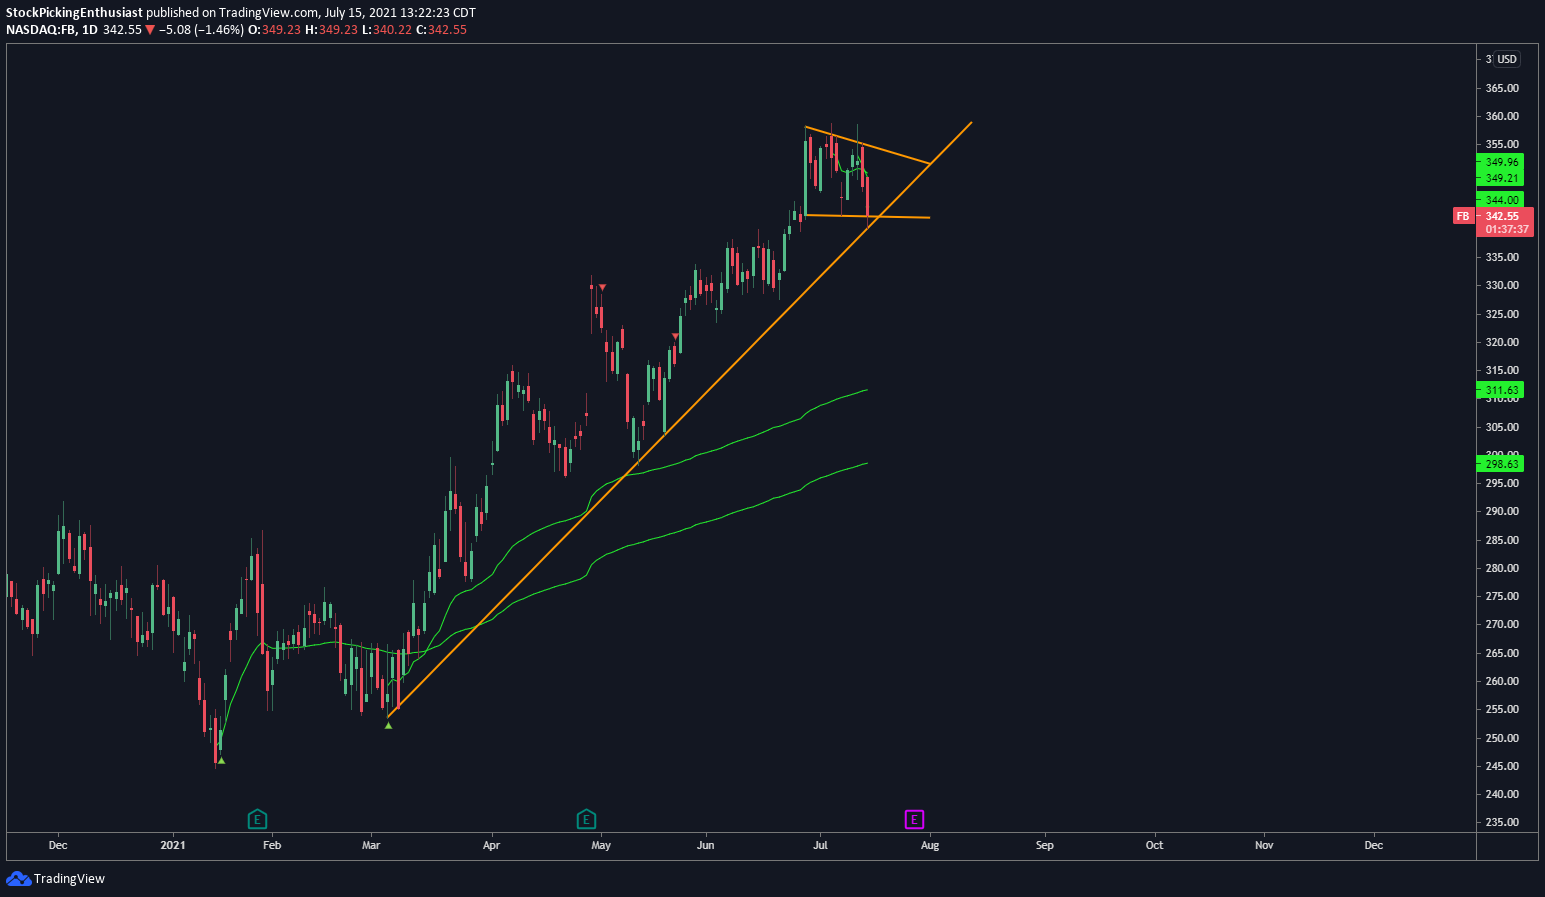Click the Jul label on time axis

pos(820,845)
